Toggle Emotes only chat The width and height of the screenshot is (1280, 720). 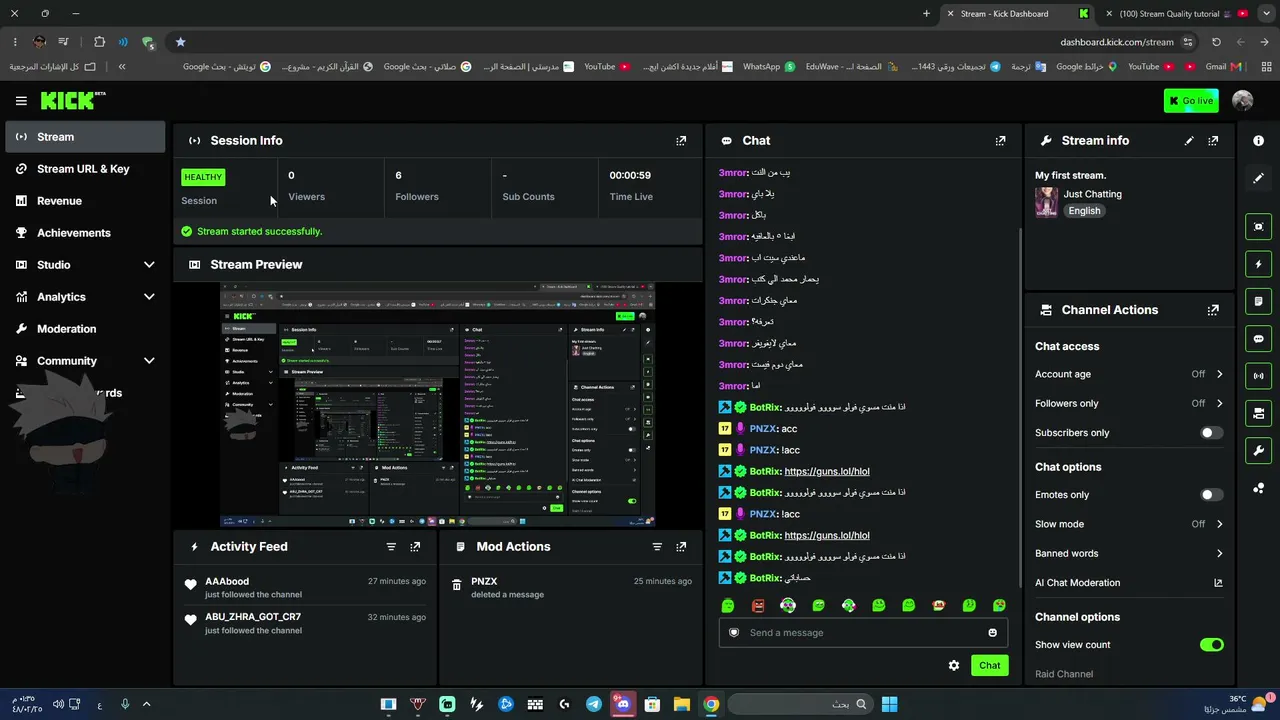(1211, 495)
